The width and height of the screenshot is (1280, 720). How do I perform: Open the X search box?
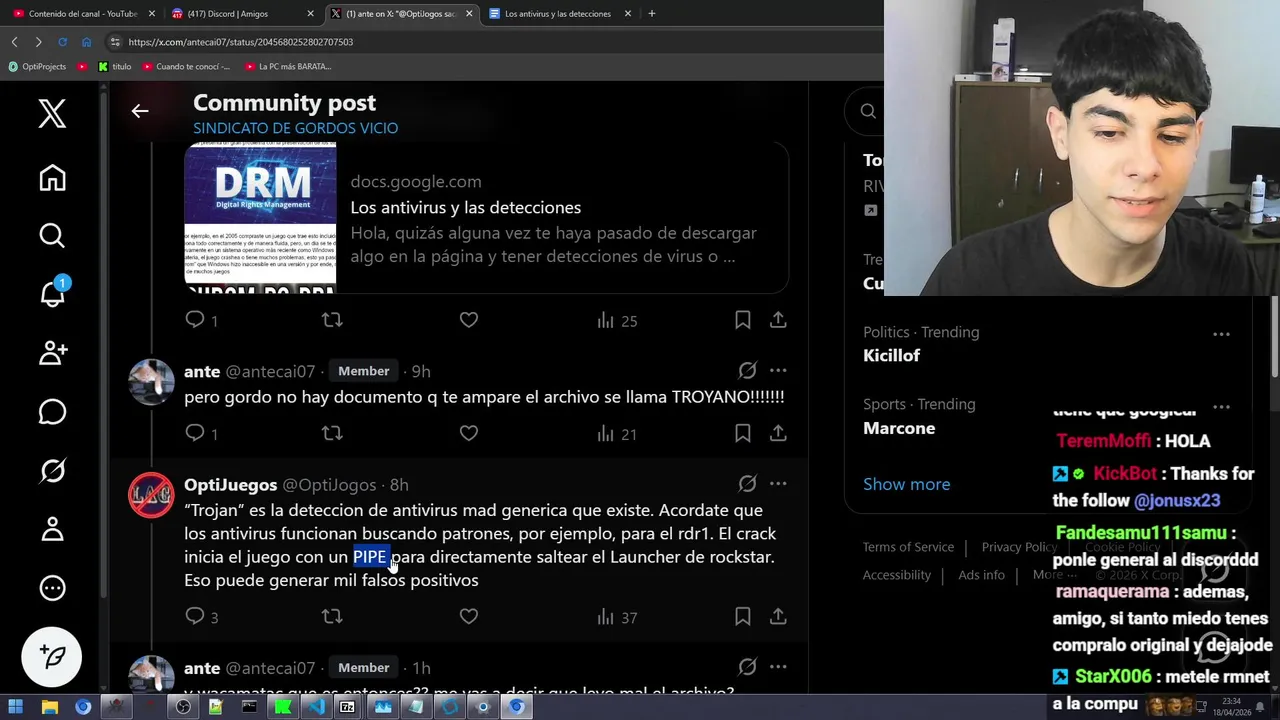pos(866,111)
